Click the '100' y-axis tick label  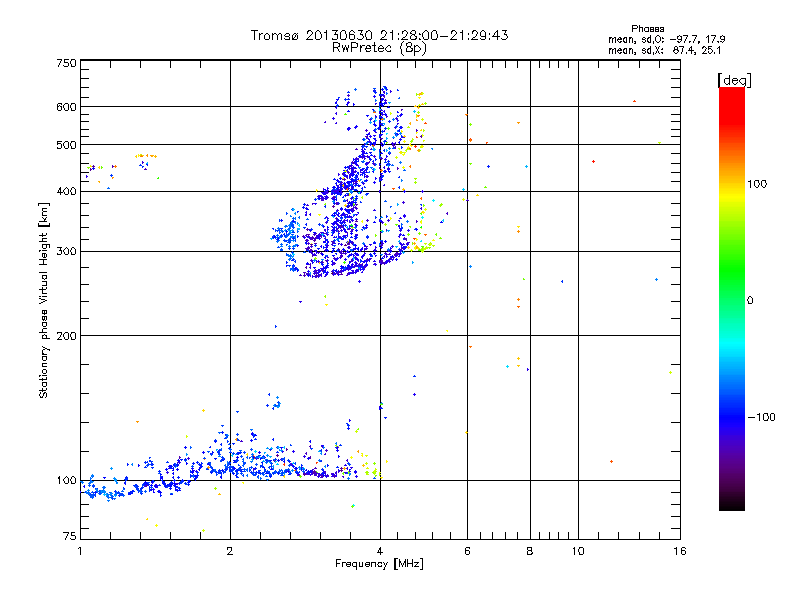pos(66,481)
